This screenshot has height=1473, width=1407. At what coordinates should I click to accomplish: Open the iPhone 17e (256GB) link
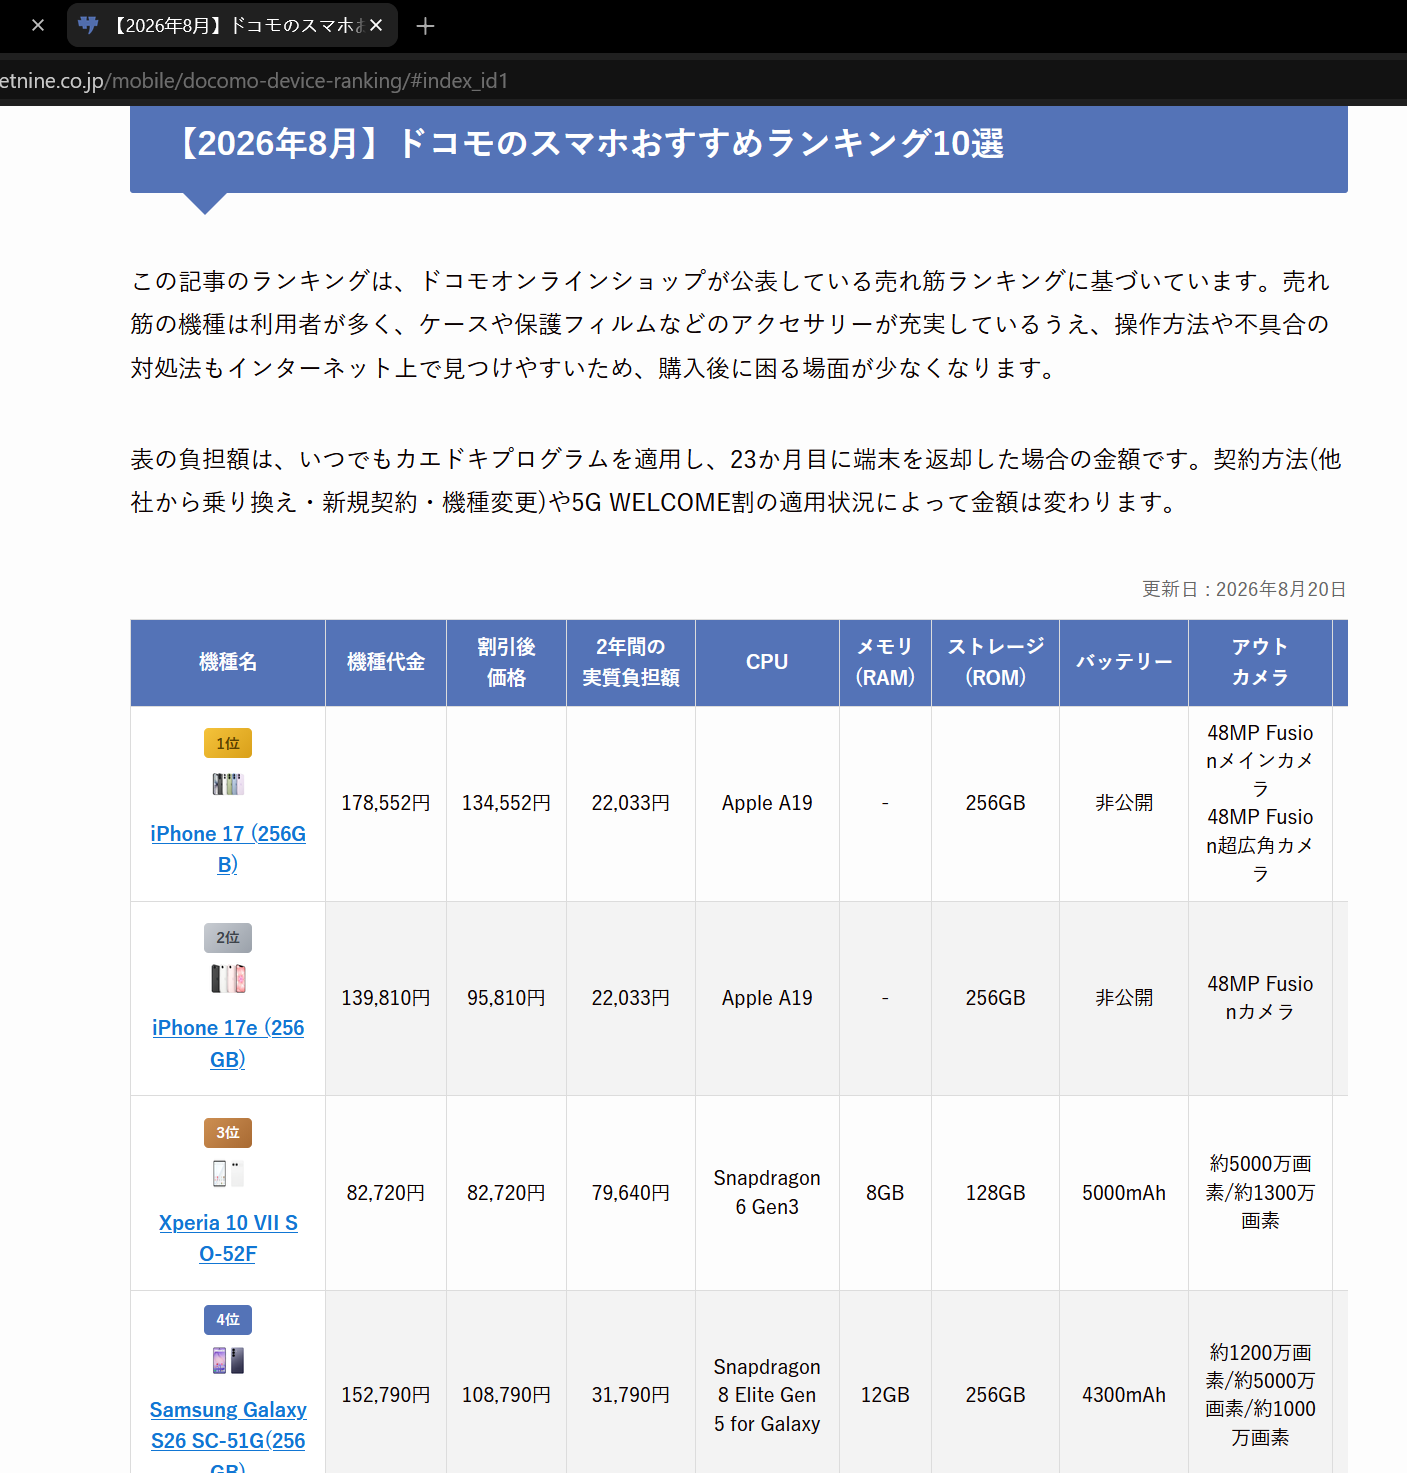[x=228, y=1043]
